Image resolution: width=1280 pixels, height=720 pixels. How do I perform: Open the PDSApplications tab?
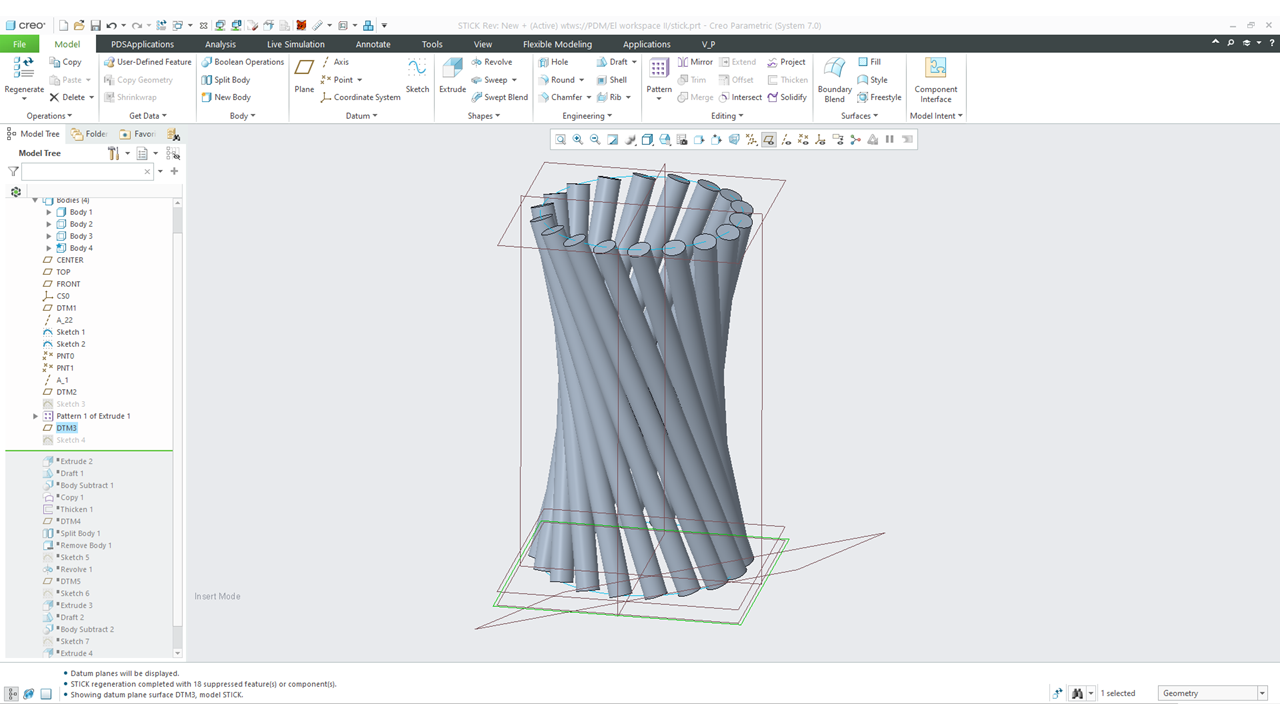[142, 44]
